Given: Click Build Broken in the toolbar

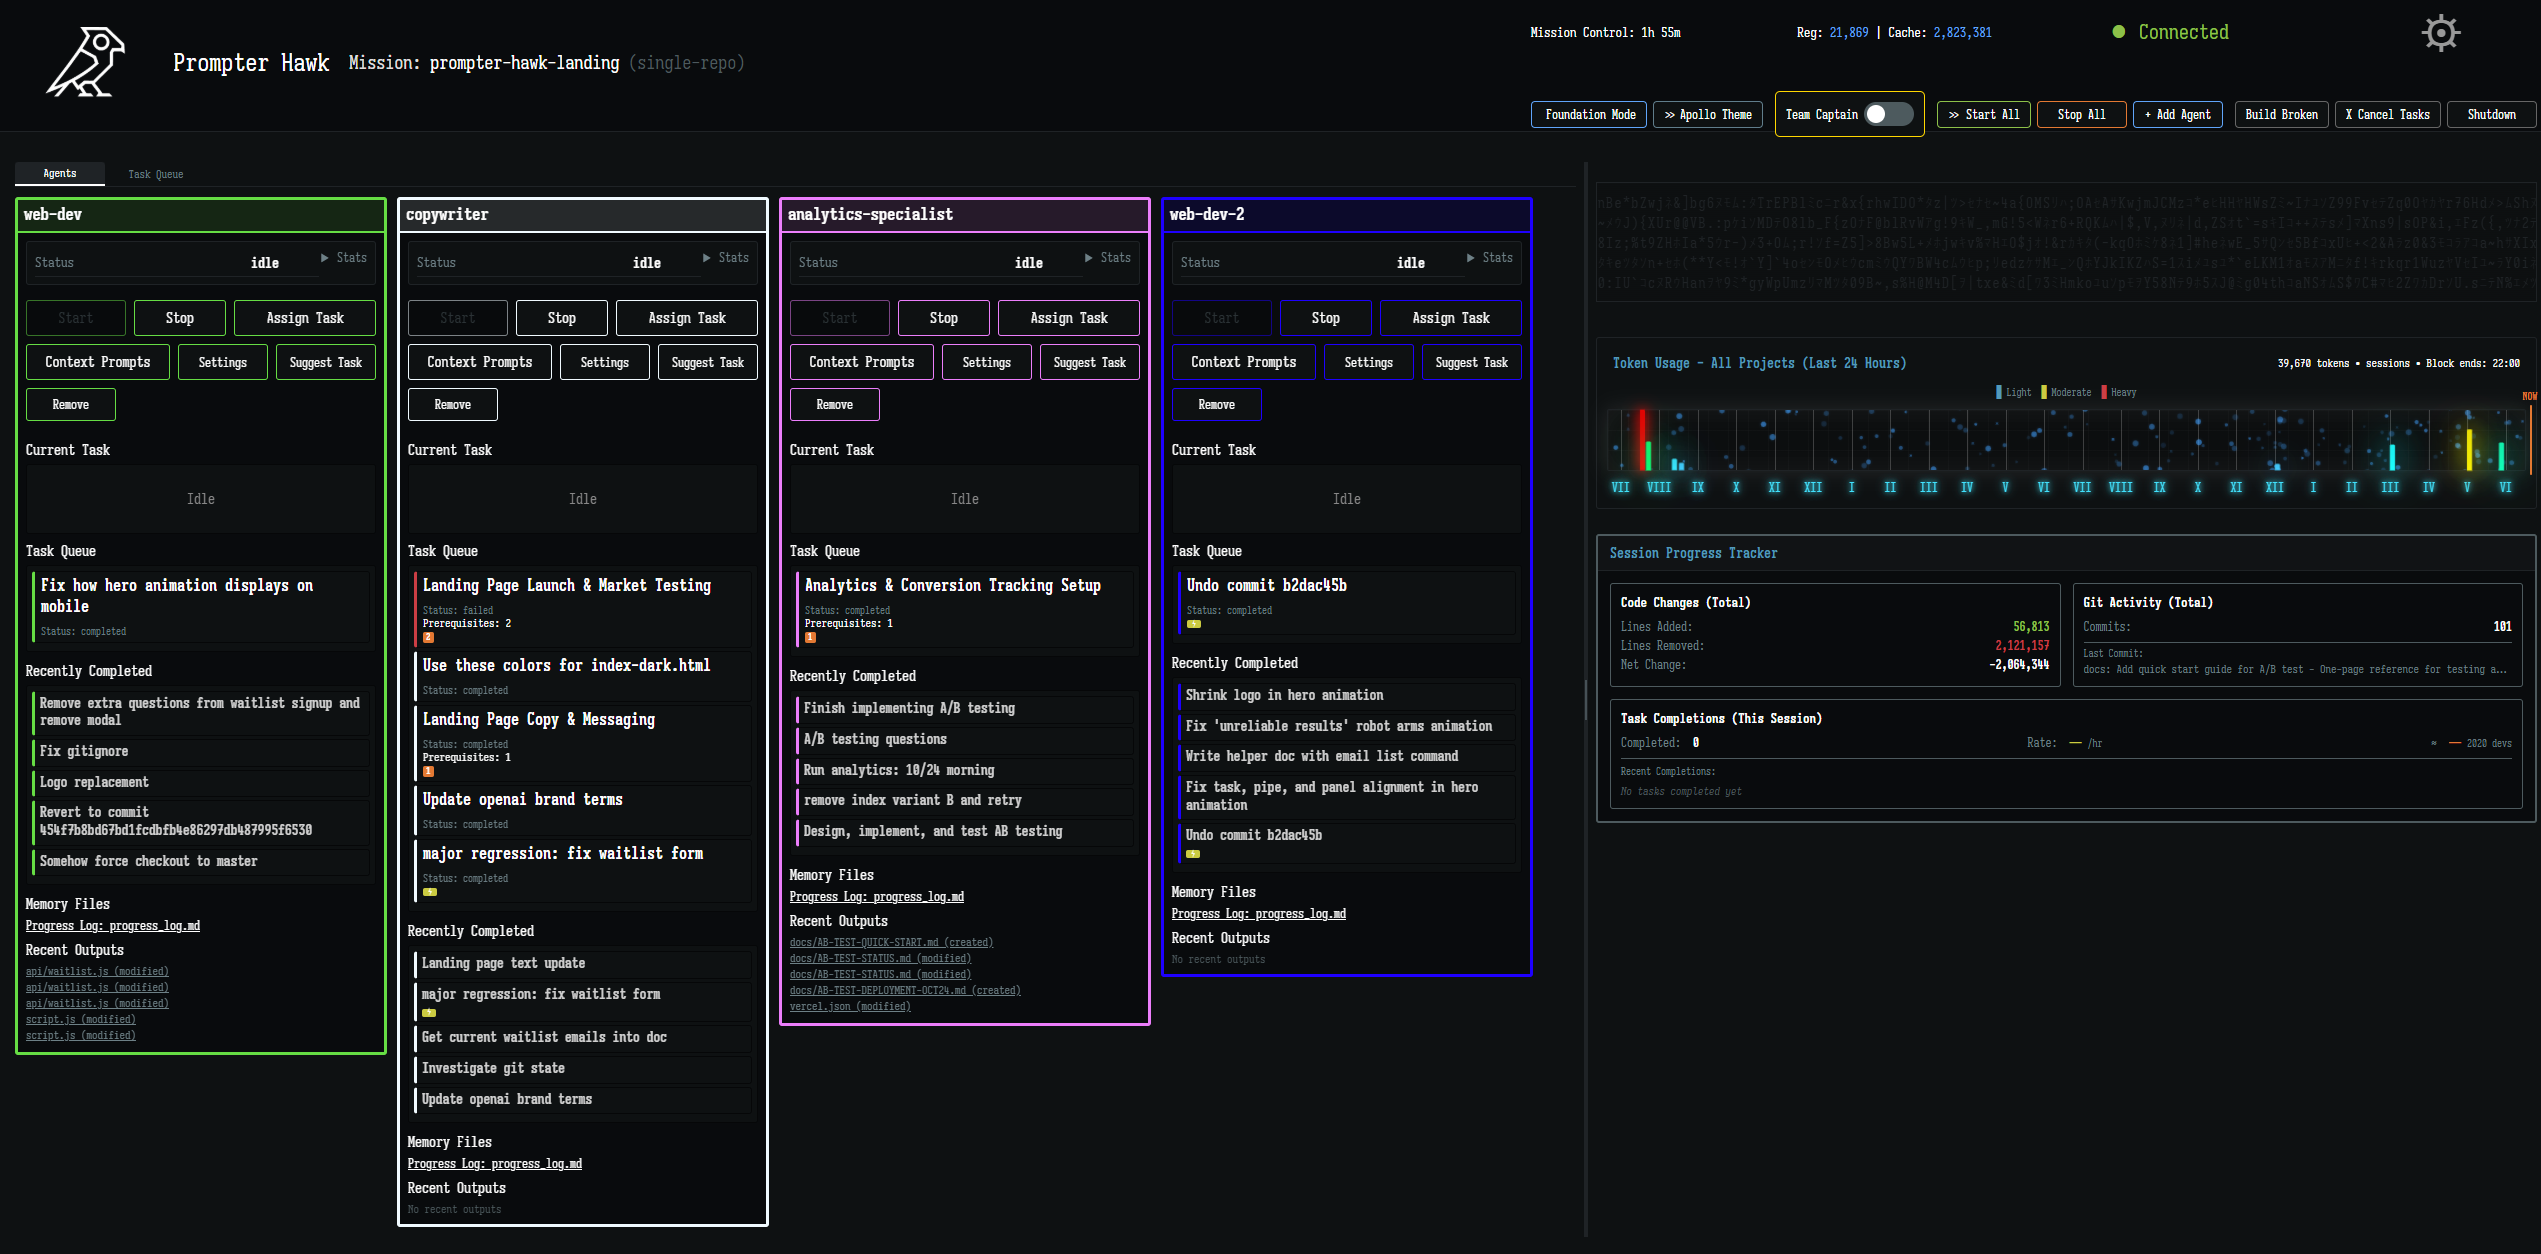Looking at the screenshot, I should pos(2281,114).
